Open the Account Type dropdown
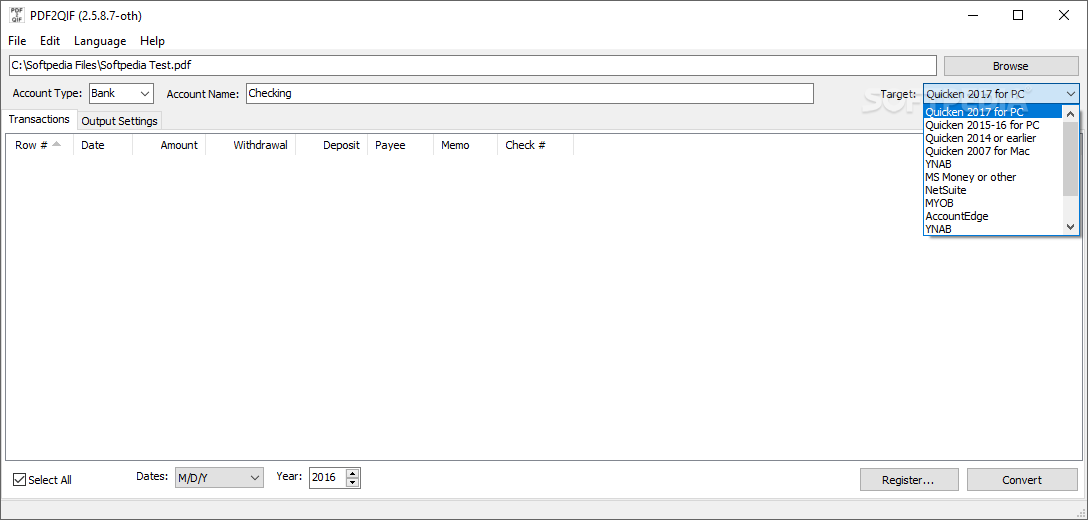 (x=121, y=93)
